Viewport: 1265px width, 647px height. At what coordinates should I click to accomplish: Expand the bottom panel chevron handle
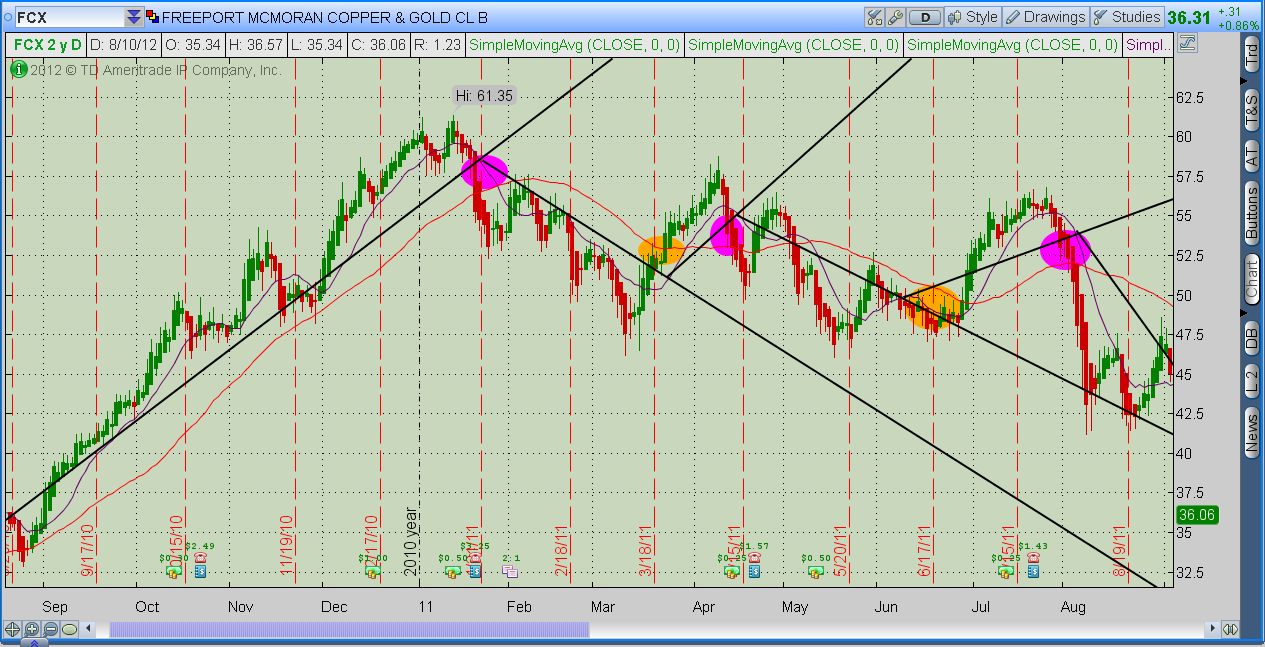(x=34, y=642)
